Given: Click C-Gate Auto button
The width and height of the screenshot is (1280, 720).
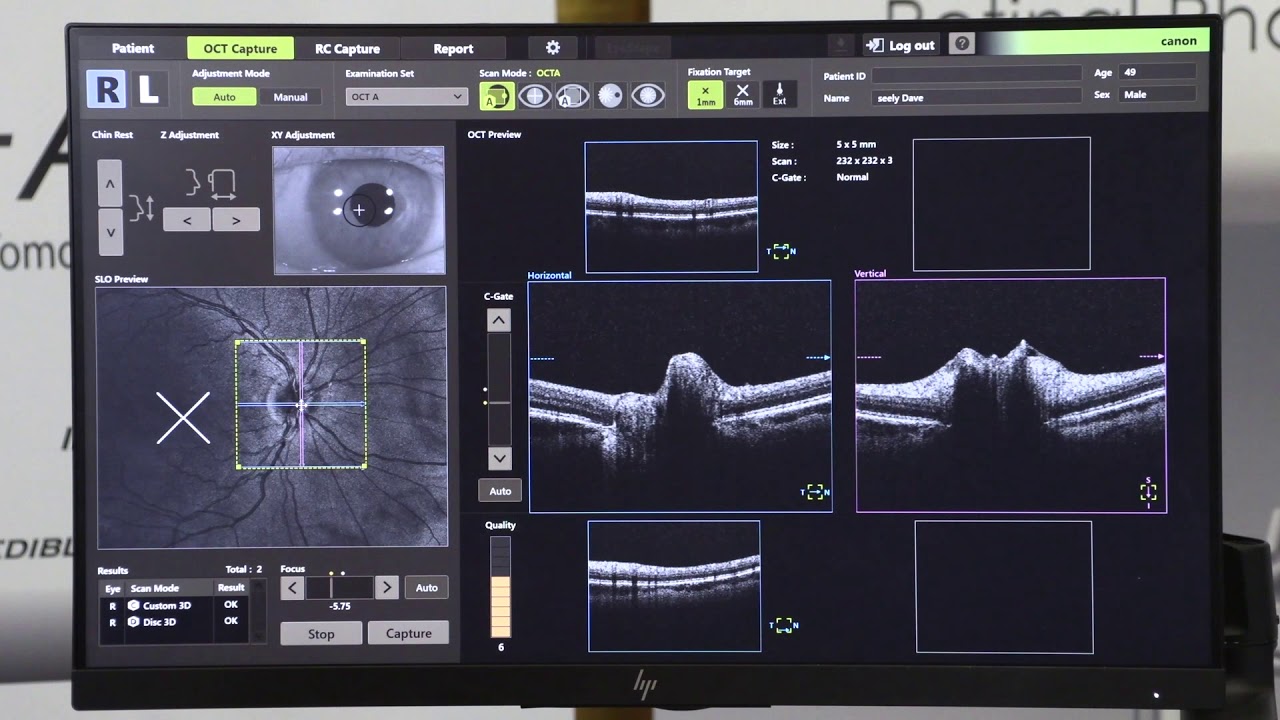Looking at the screenshot, I should [x=500, y=491].
